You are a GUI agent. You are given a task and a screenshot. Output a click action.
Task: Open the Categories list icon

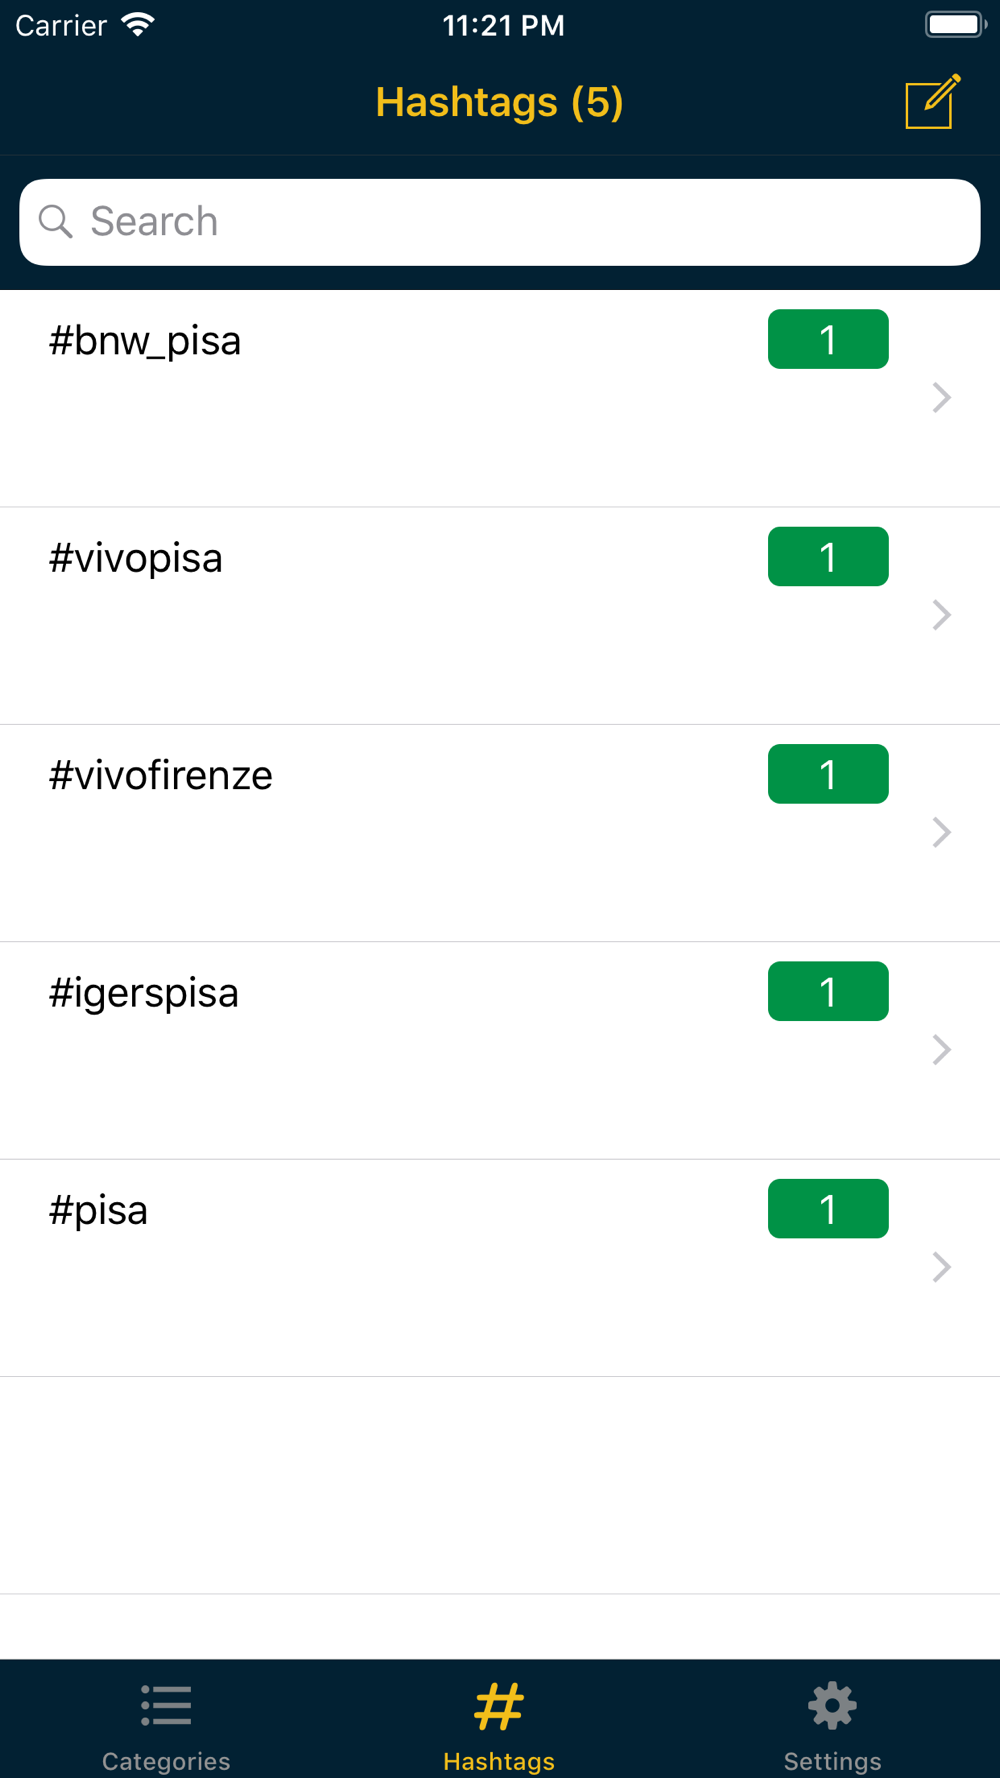coord(166,1705)
